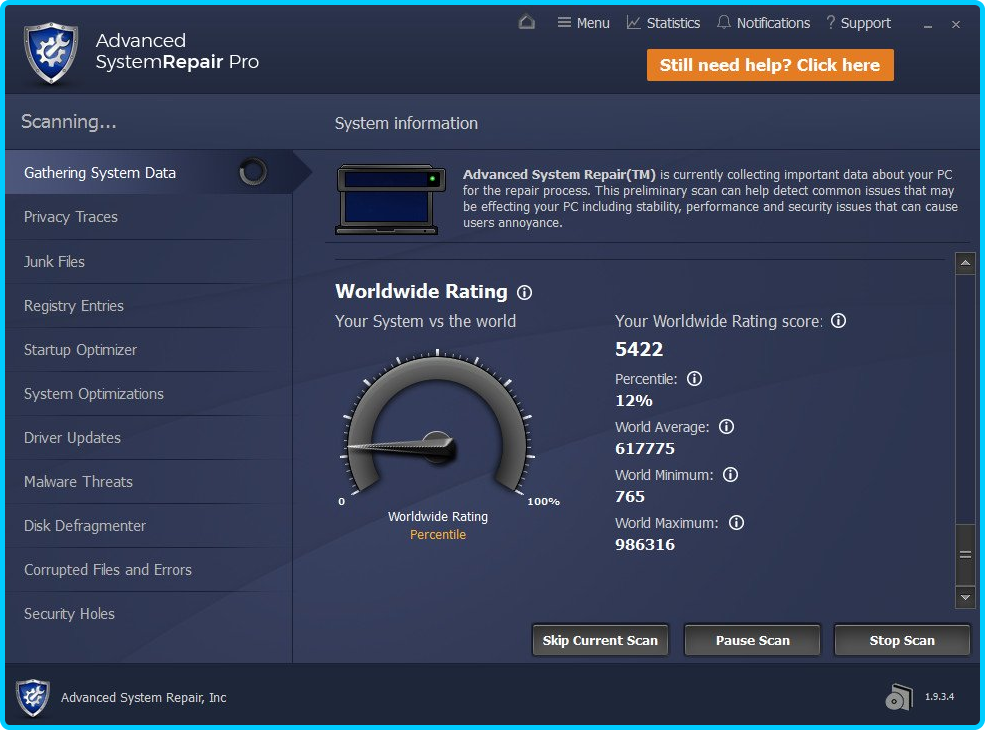Open the Menu hamburger item
985x730 pixels.
[x=583, y=23]
